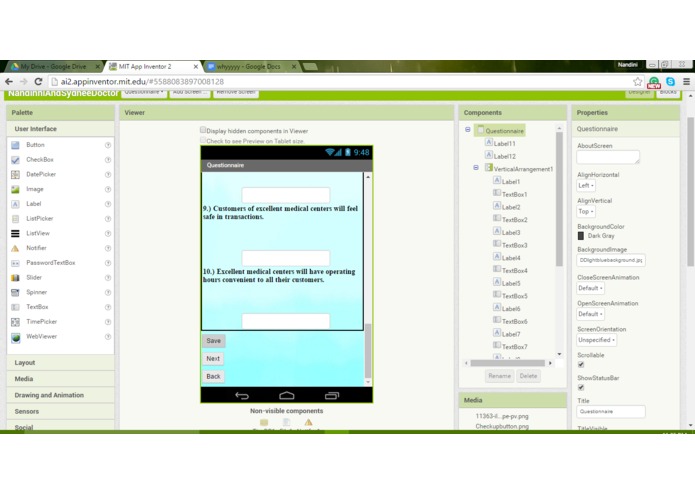The height and width of the screenshot is (494, 695).
Task: Collapse the User Interface palette section
Action: coord(60,129)
